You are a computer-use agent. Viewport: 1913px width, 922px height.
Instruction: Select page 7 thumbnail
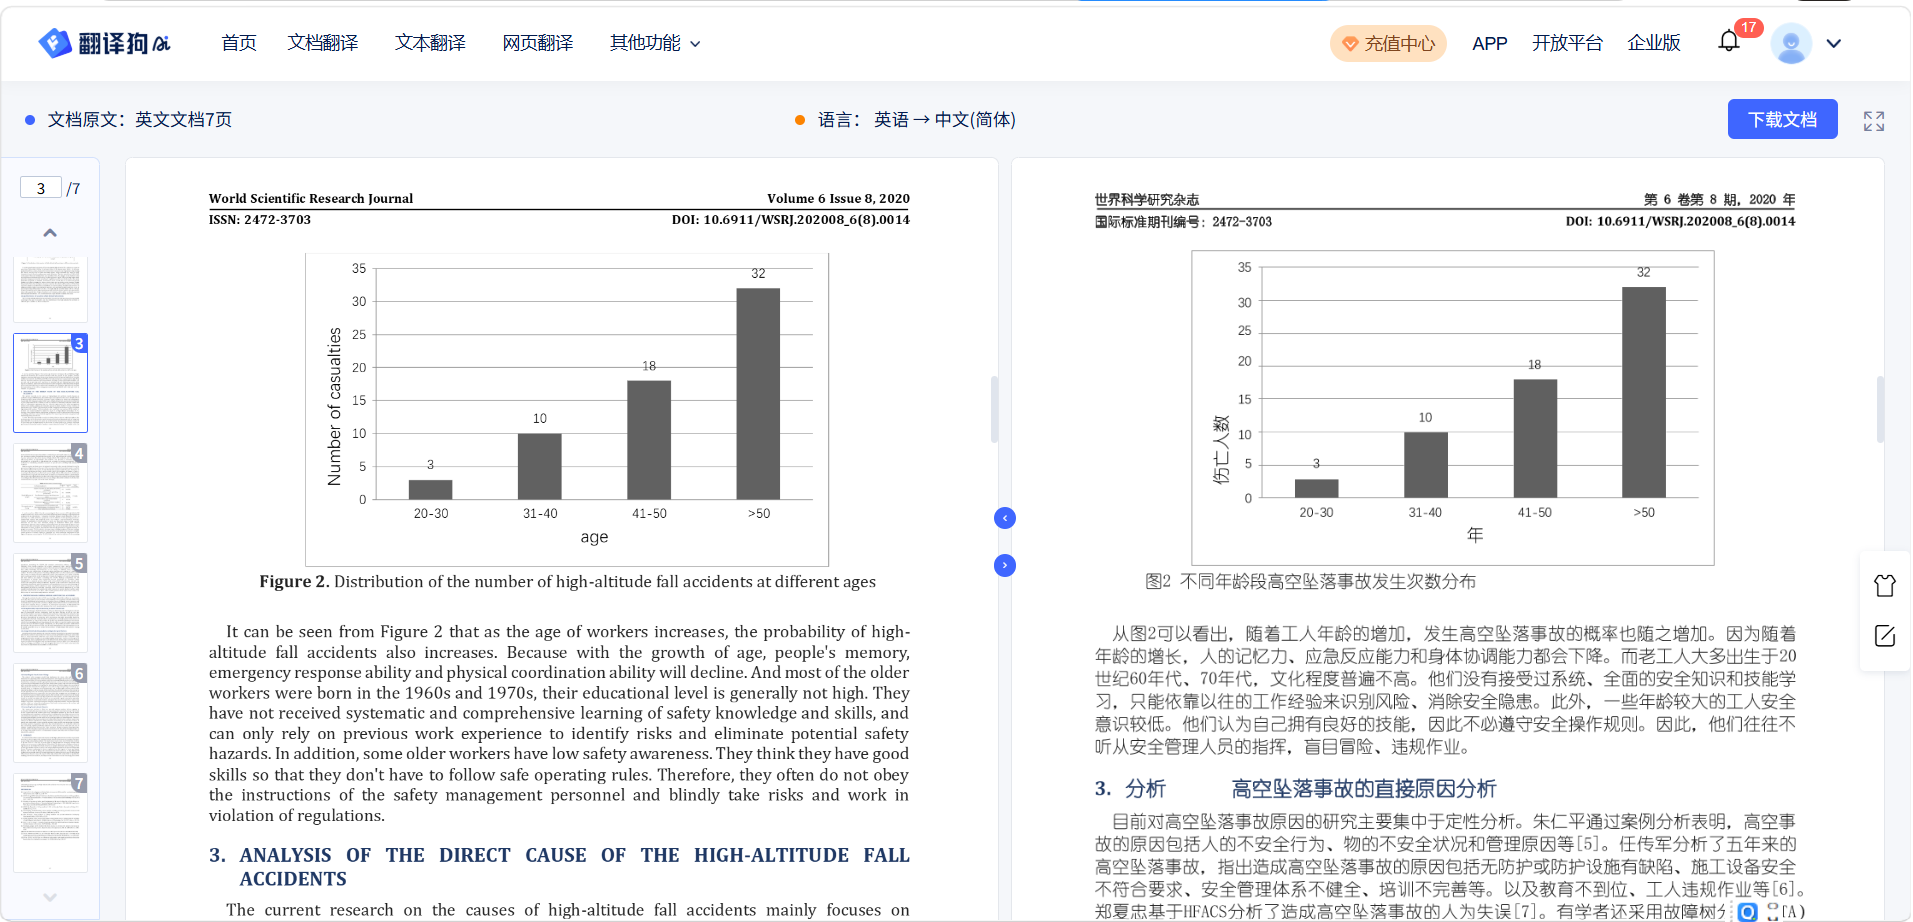click(x=50, y=823)
